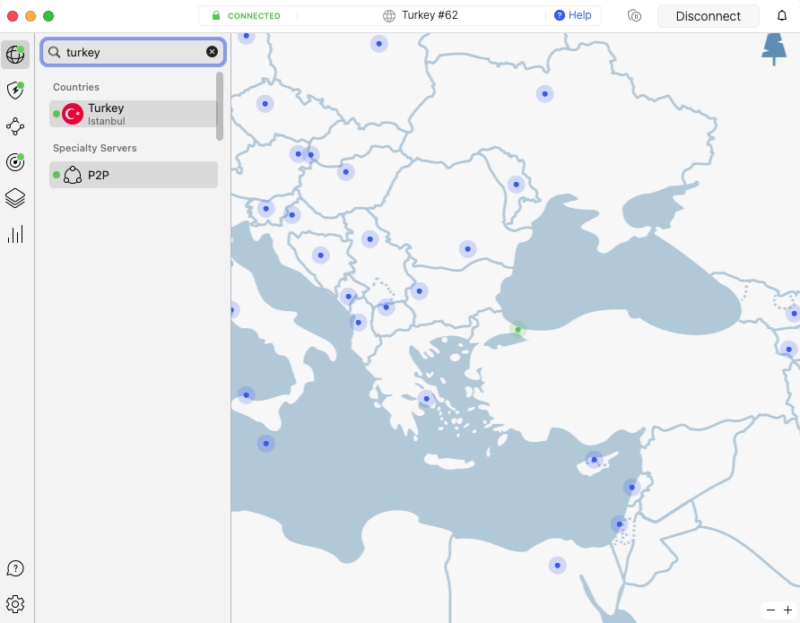Open notifications bell icon

[782, 16]
